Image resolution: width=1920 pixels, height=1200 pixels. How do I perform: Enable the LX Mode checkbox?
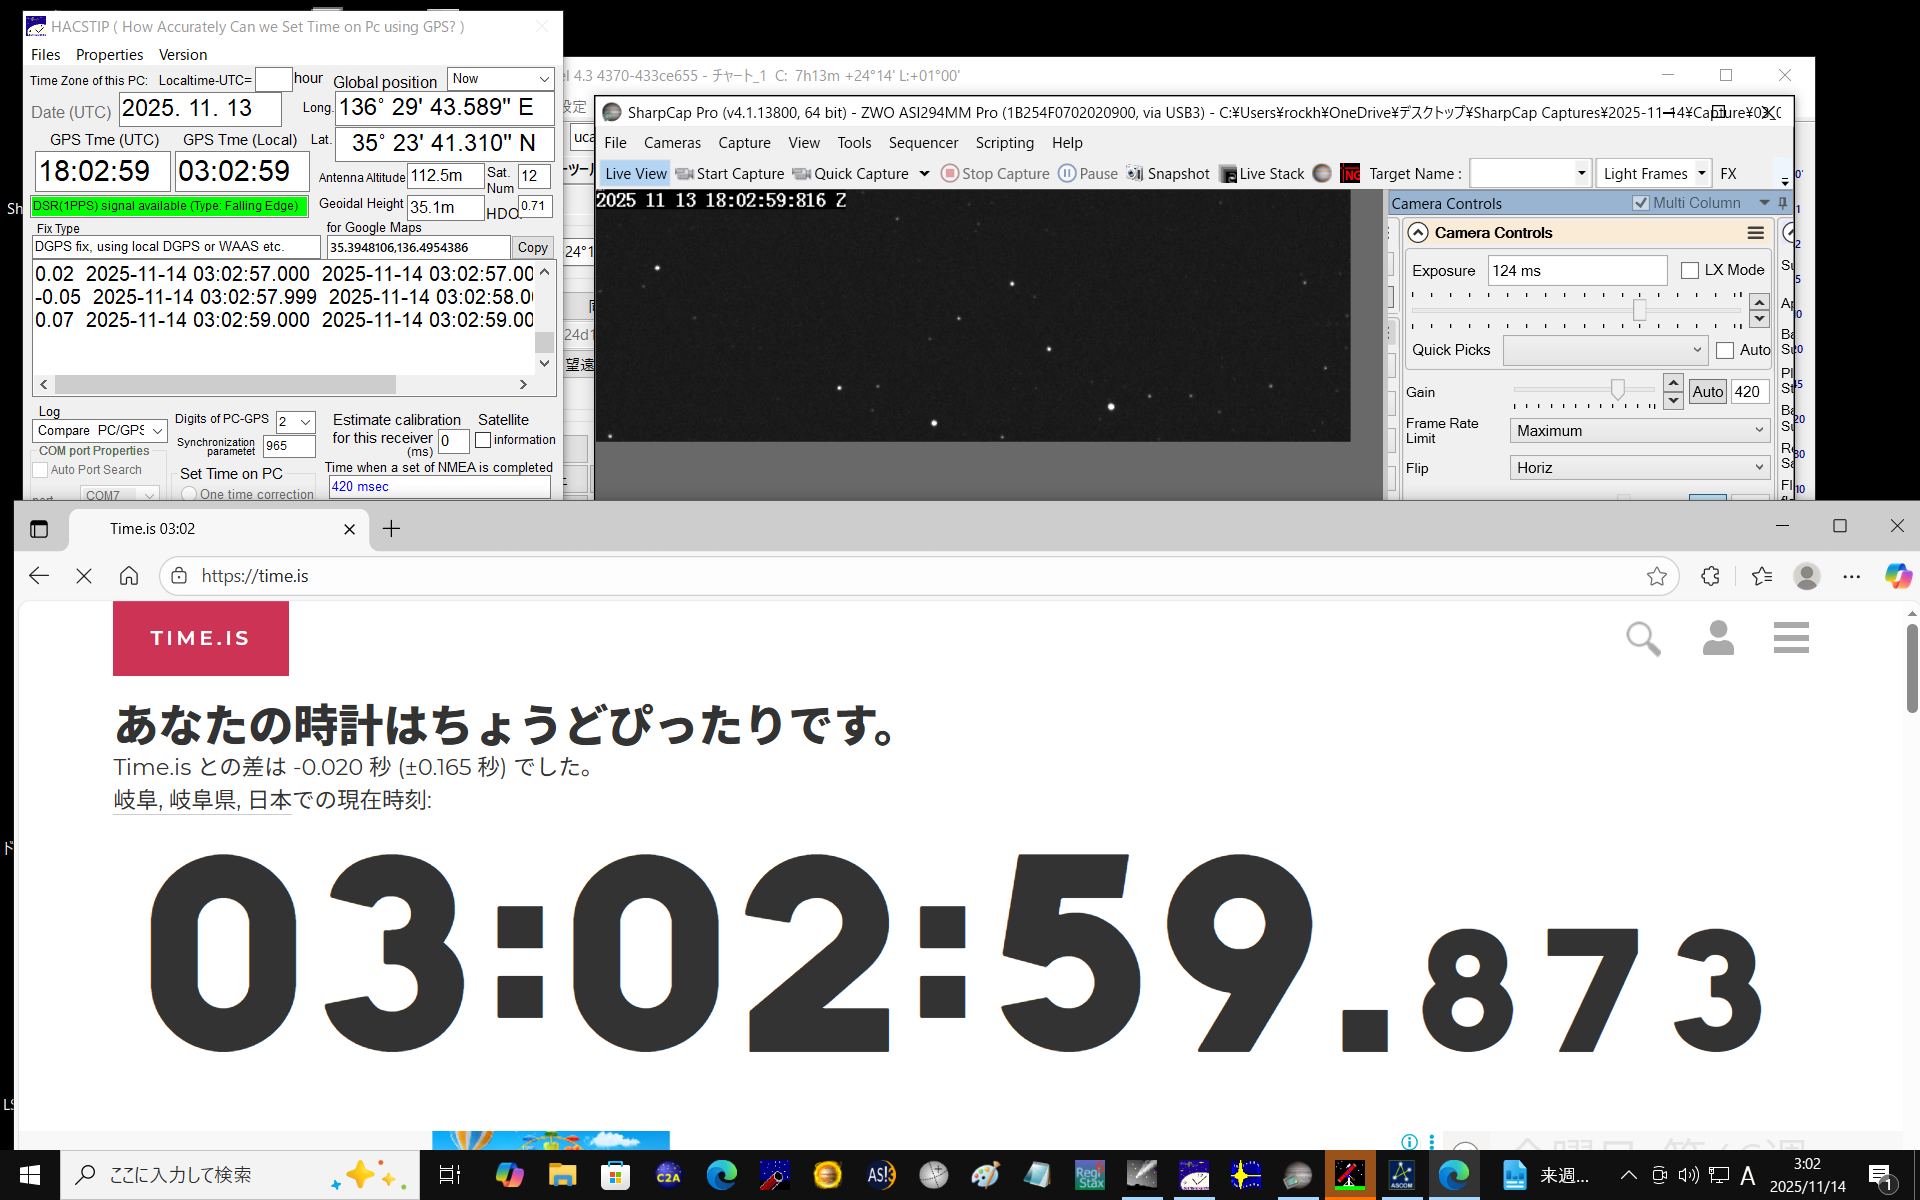click(x=1690, y=270)
